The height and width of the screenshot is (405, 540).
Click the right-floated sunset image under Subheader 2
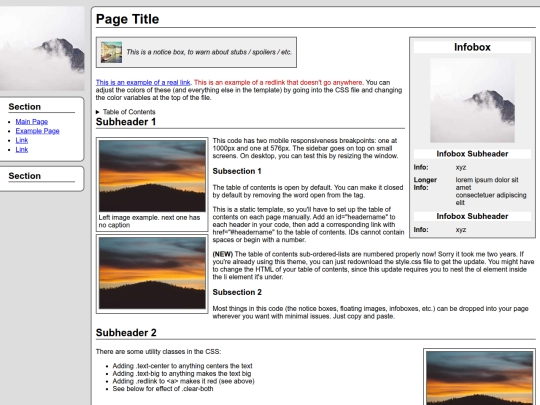tap(479, 378)
